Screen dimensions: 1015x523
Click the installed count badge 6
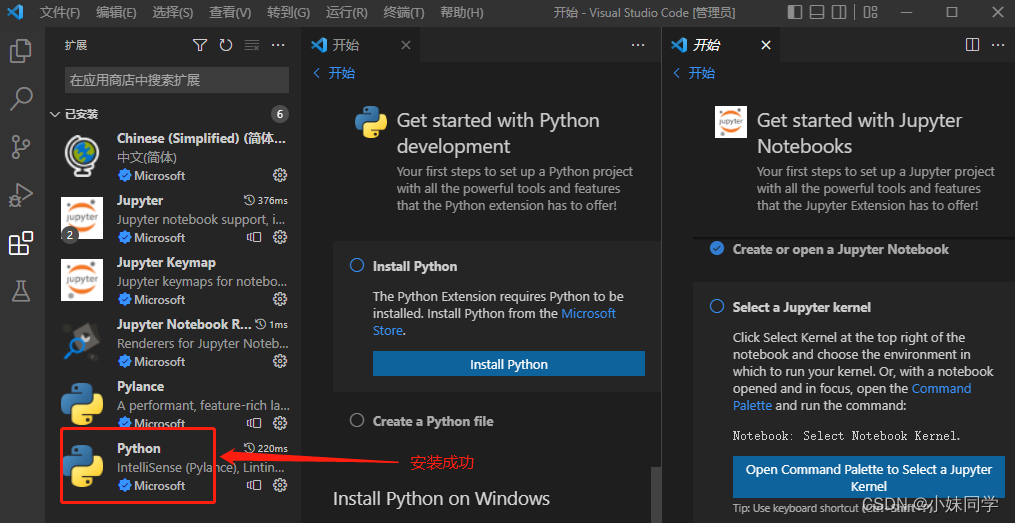click(280, 115)
